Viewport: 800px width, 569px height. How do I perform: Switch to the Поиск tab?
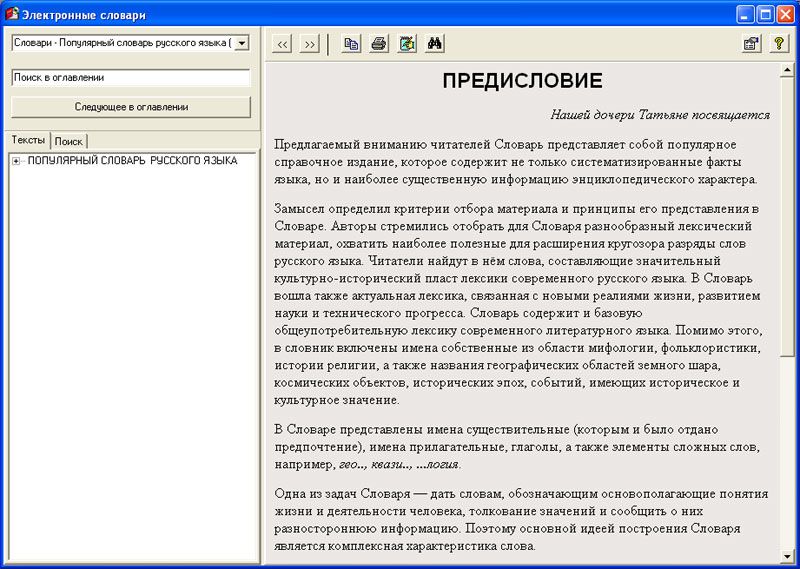pos(69,141)
